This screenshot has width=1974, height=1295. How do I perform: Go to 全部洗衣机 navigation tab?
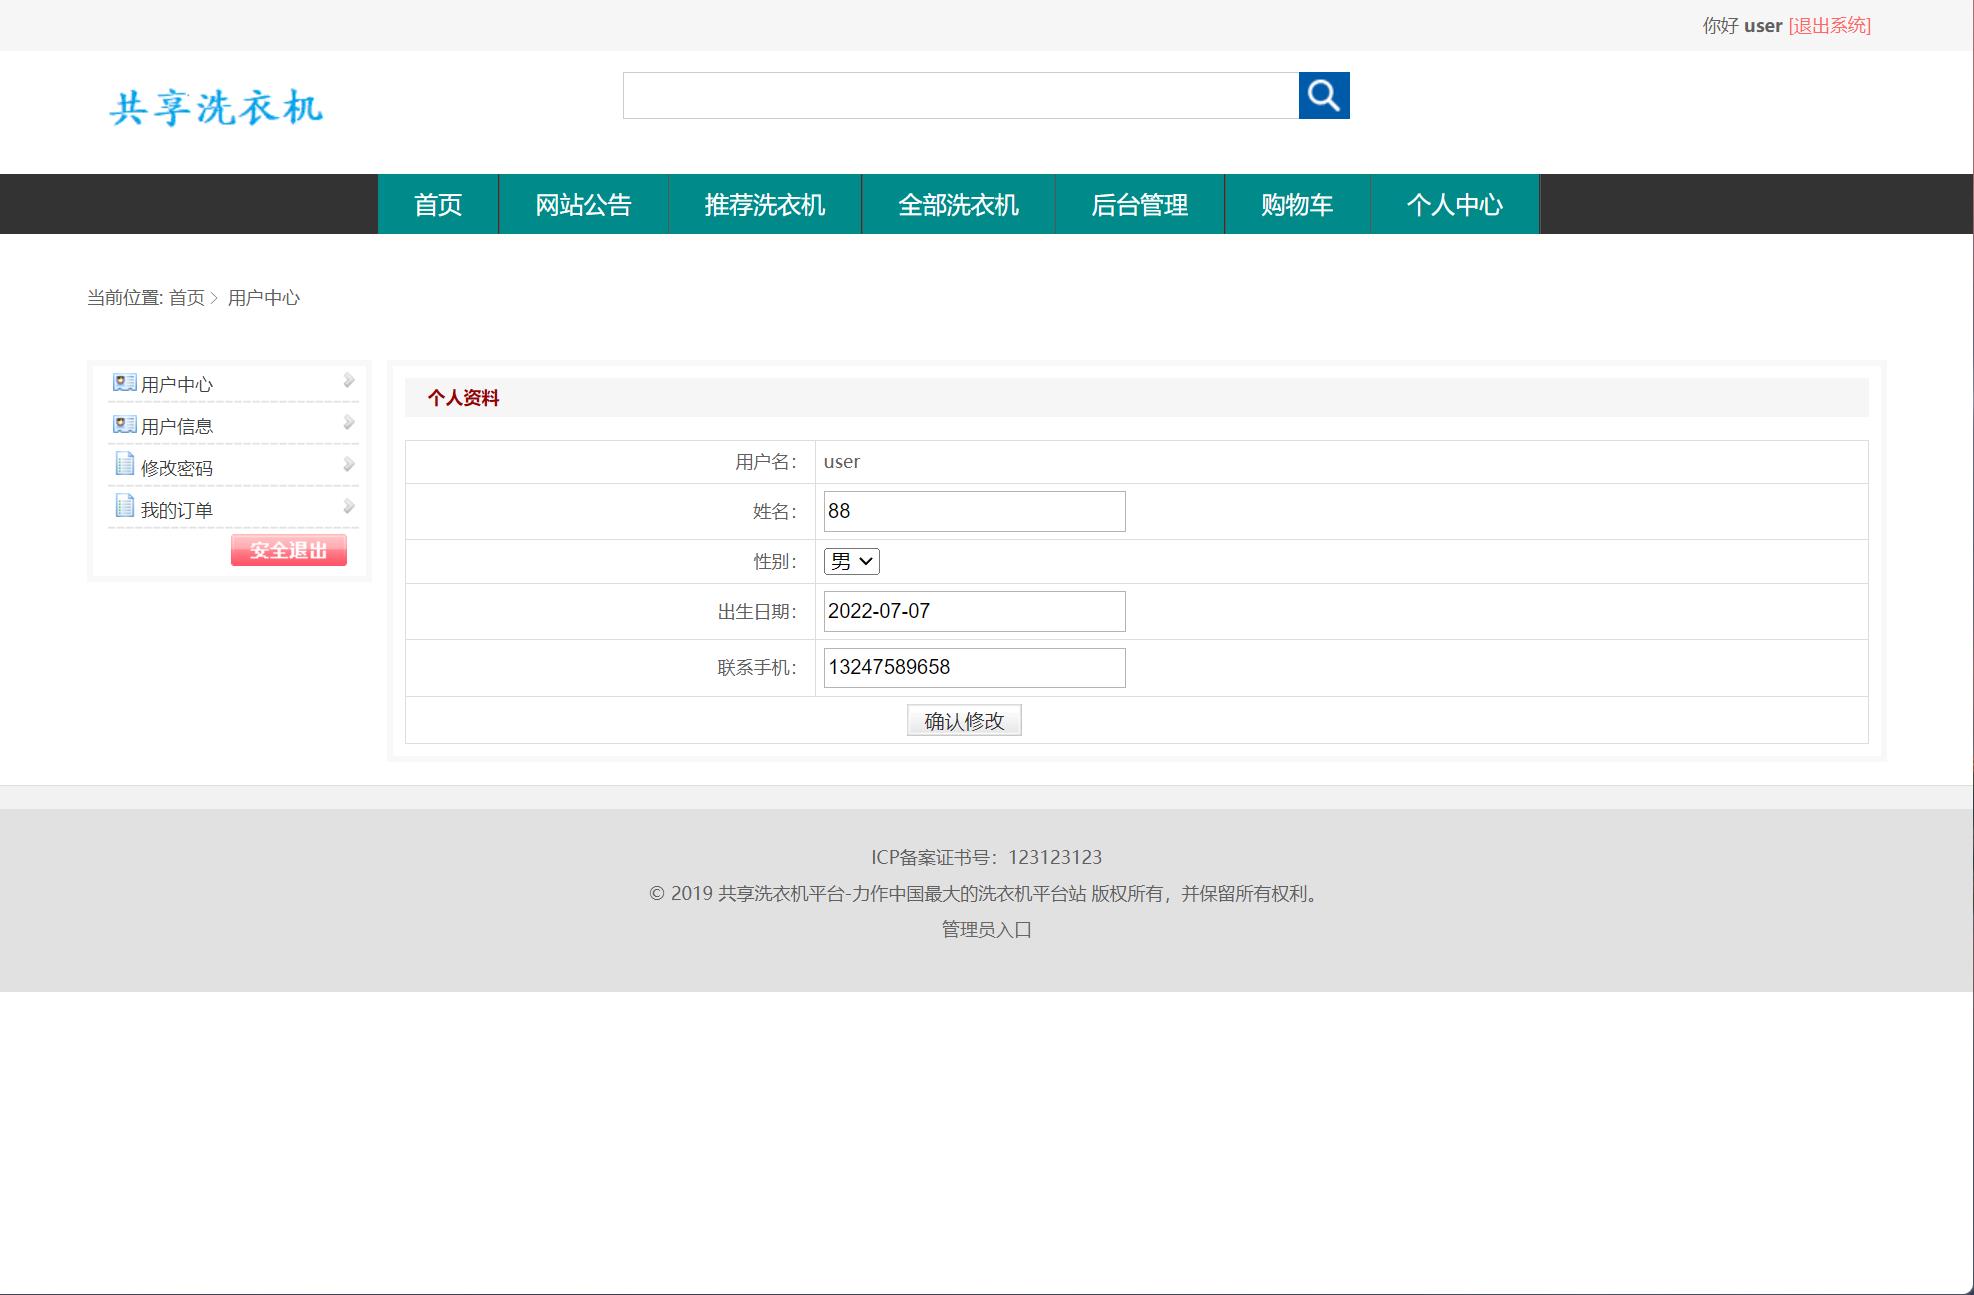pyautogui.click(x=958, y=205)
